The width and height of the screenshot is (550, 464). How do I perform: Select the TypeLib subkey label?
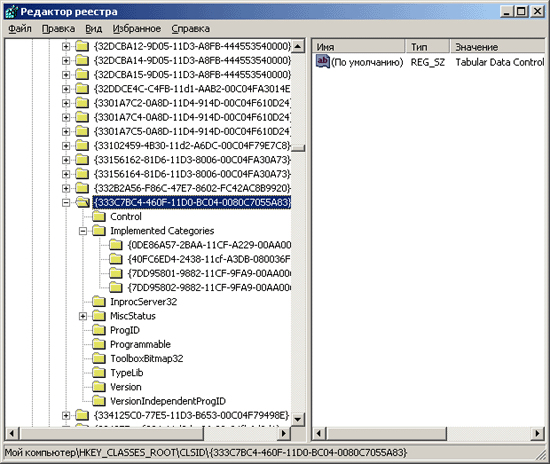pos(127,373)
